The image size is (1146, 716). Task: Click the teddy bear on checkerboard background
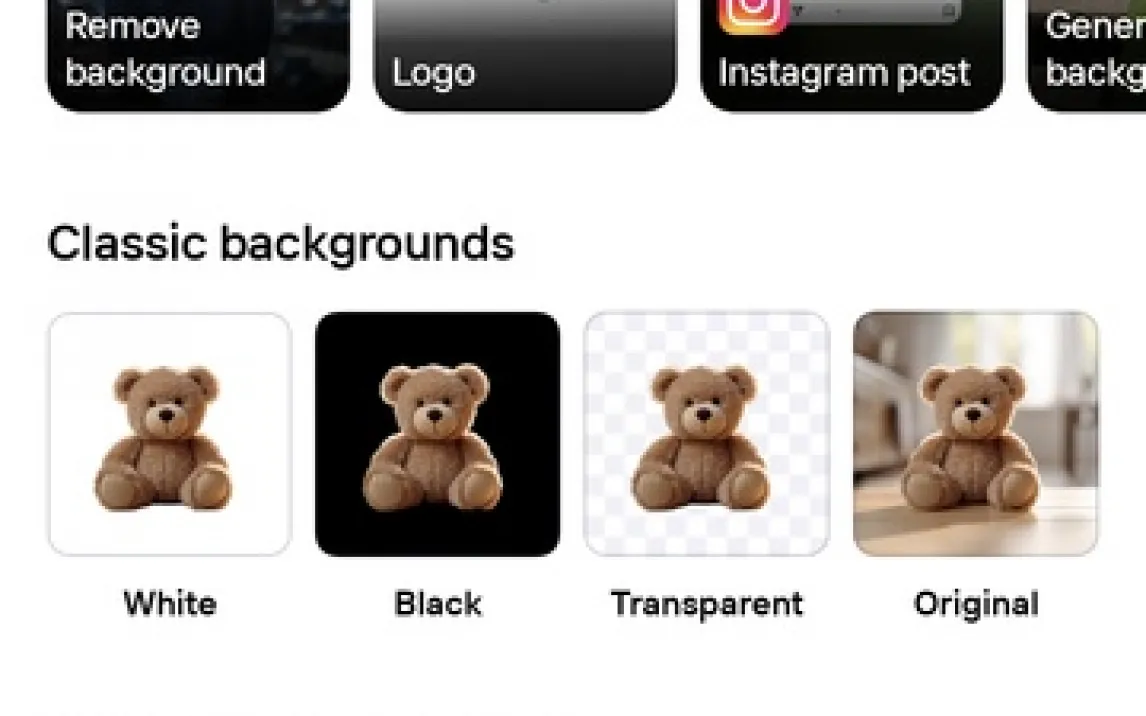click(701, 438)
